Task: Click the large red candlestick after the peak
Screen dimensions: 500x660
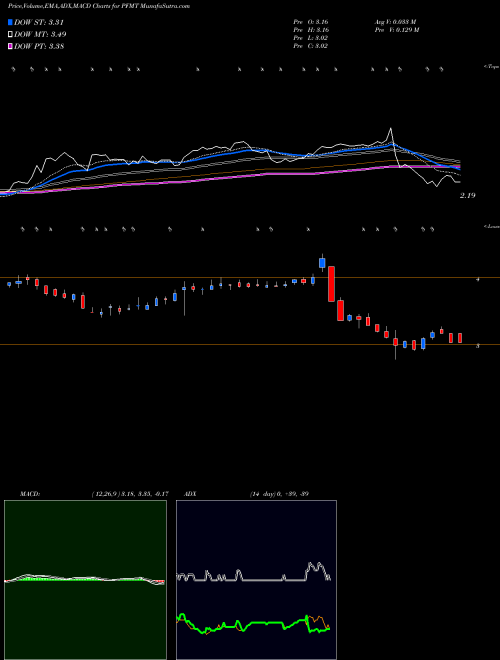Action: (x=331, y=284)
